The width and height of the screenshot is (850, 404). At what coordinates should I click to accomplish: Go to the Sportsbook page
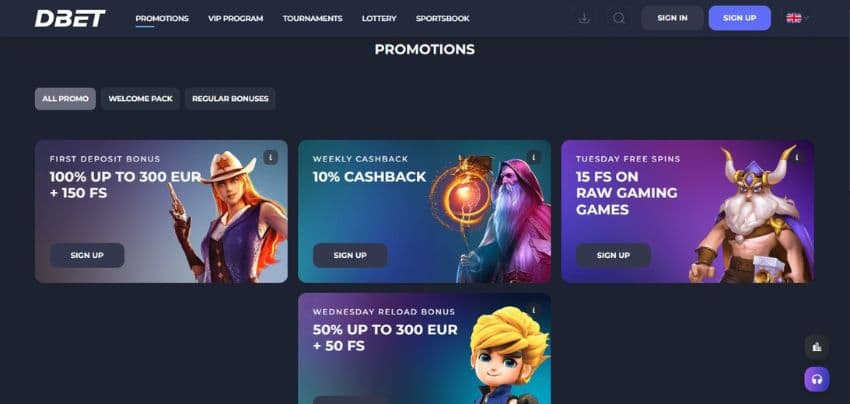(x=442, y=18)
